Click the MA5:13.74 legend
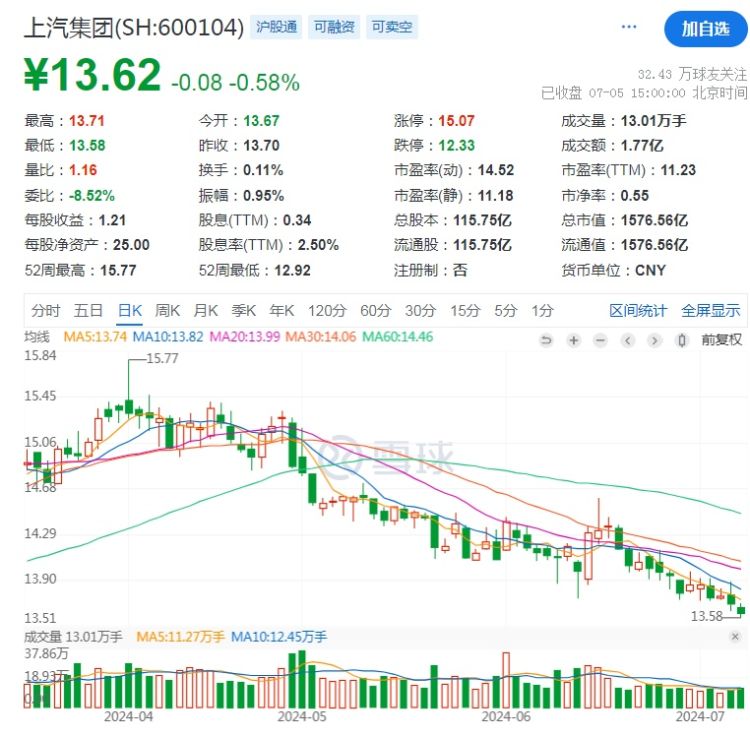This screenshot has width=750, height=737. pos(95,337)
